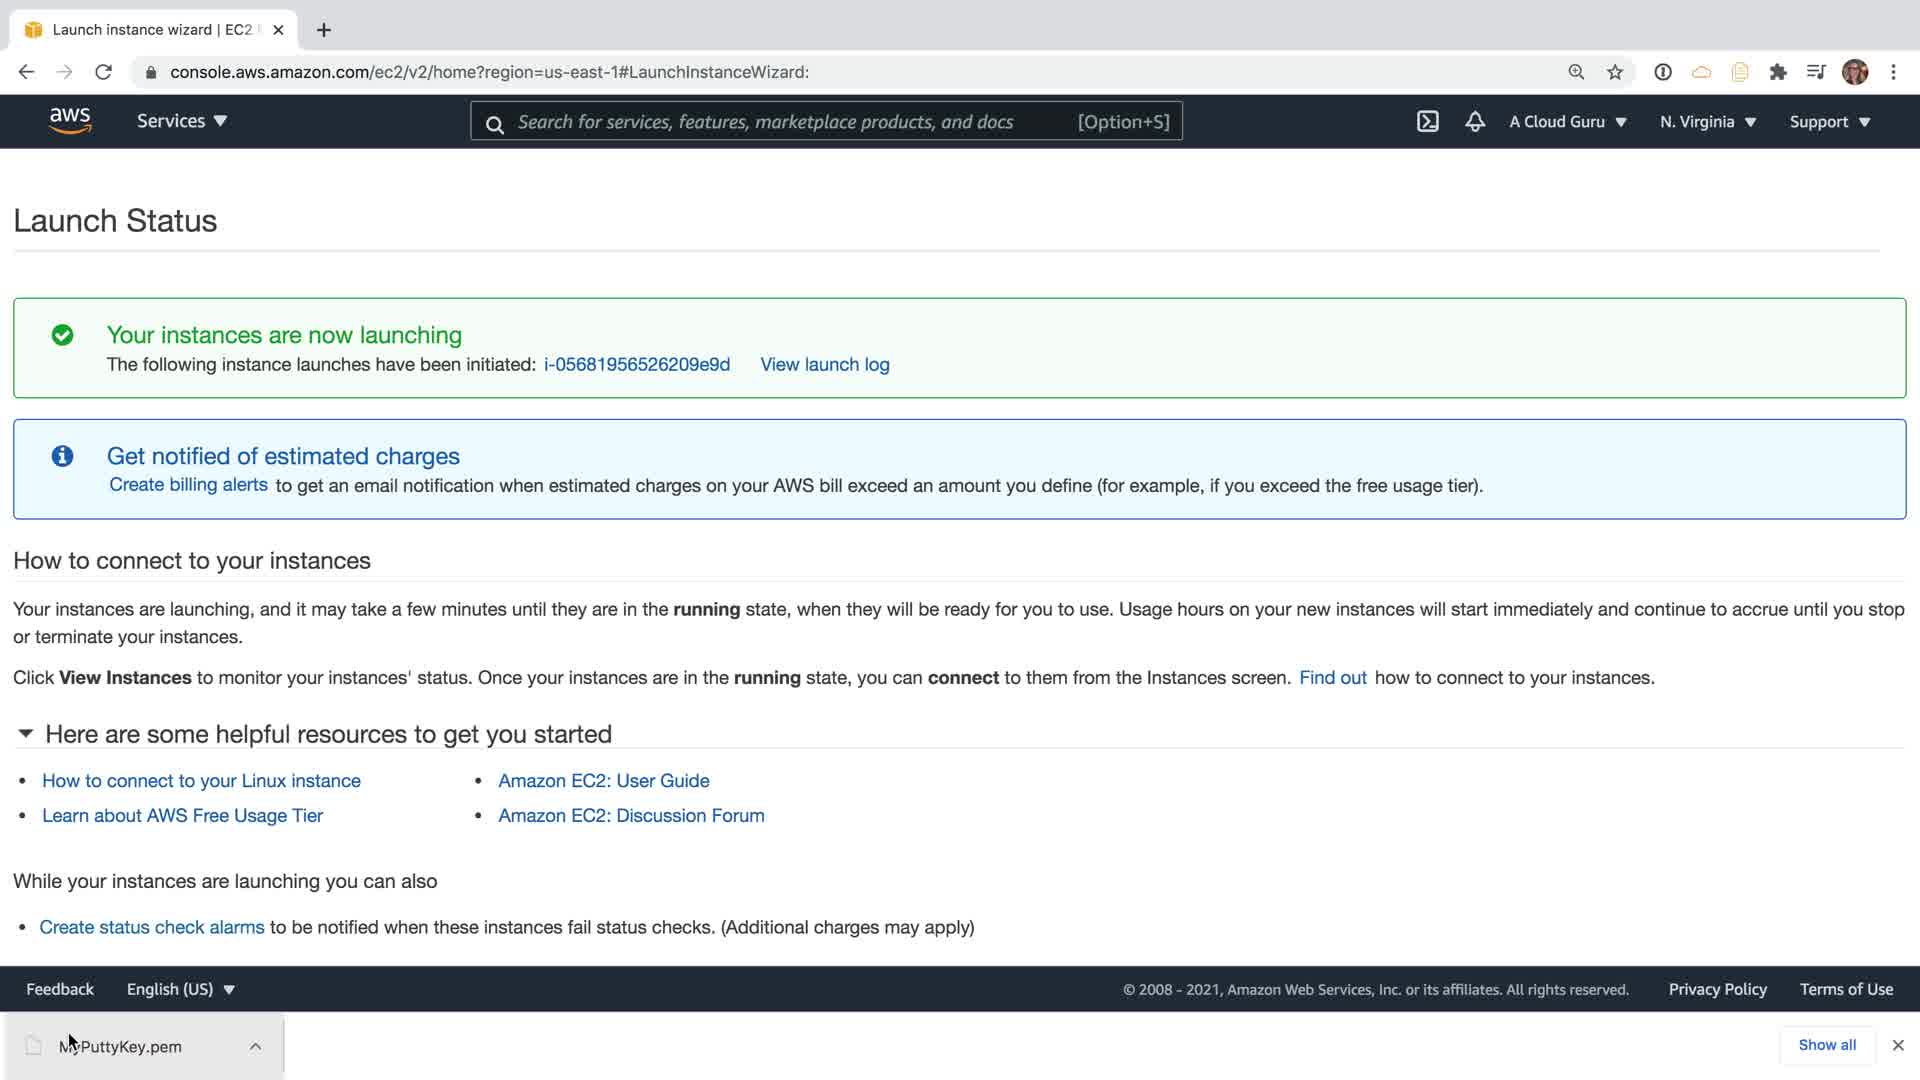Click the browser zoom magnifier icon
1920x1080 pixels.
[1576, 72]
